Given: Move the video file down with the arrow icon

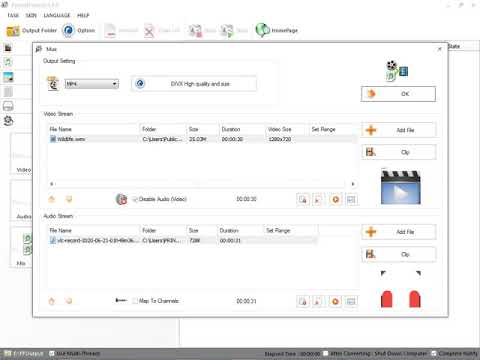Looking at the screenshot, I should 69,199.
